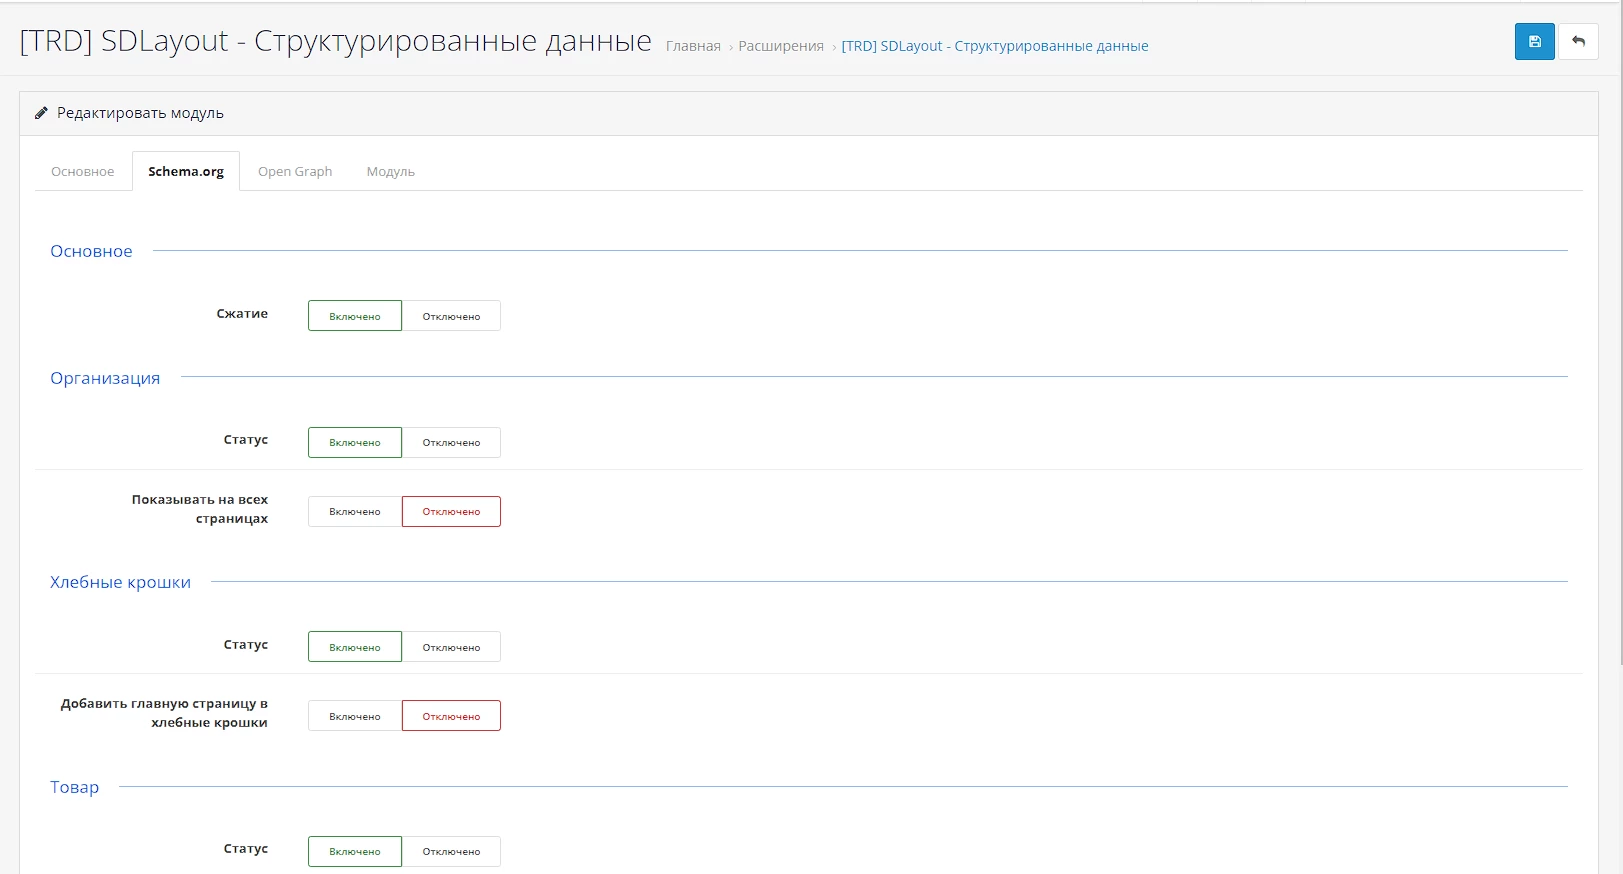
Task: Set Хлебные крошки Статус to Отключено
Action: point(451,647)
